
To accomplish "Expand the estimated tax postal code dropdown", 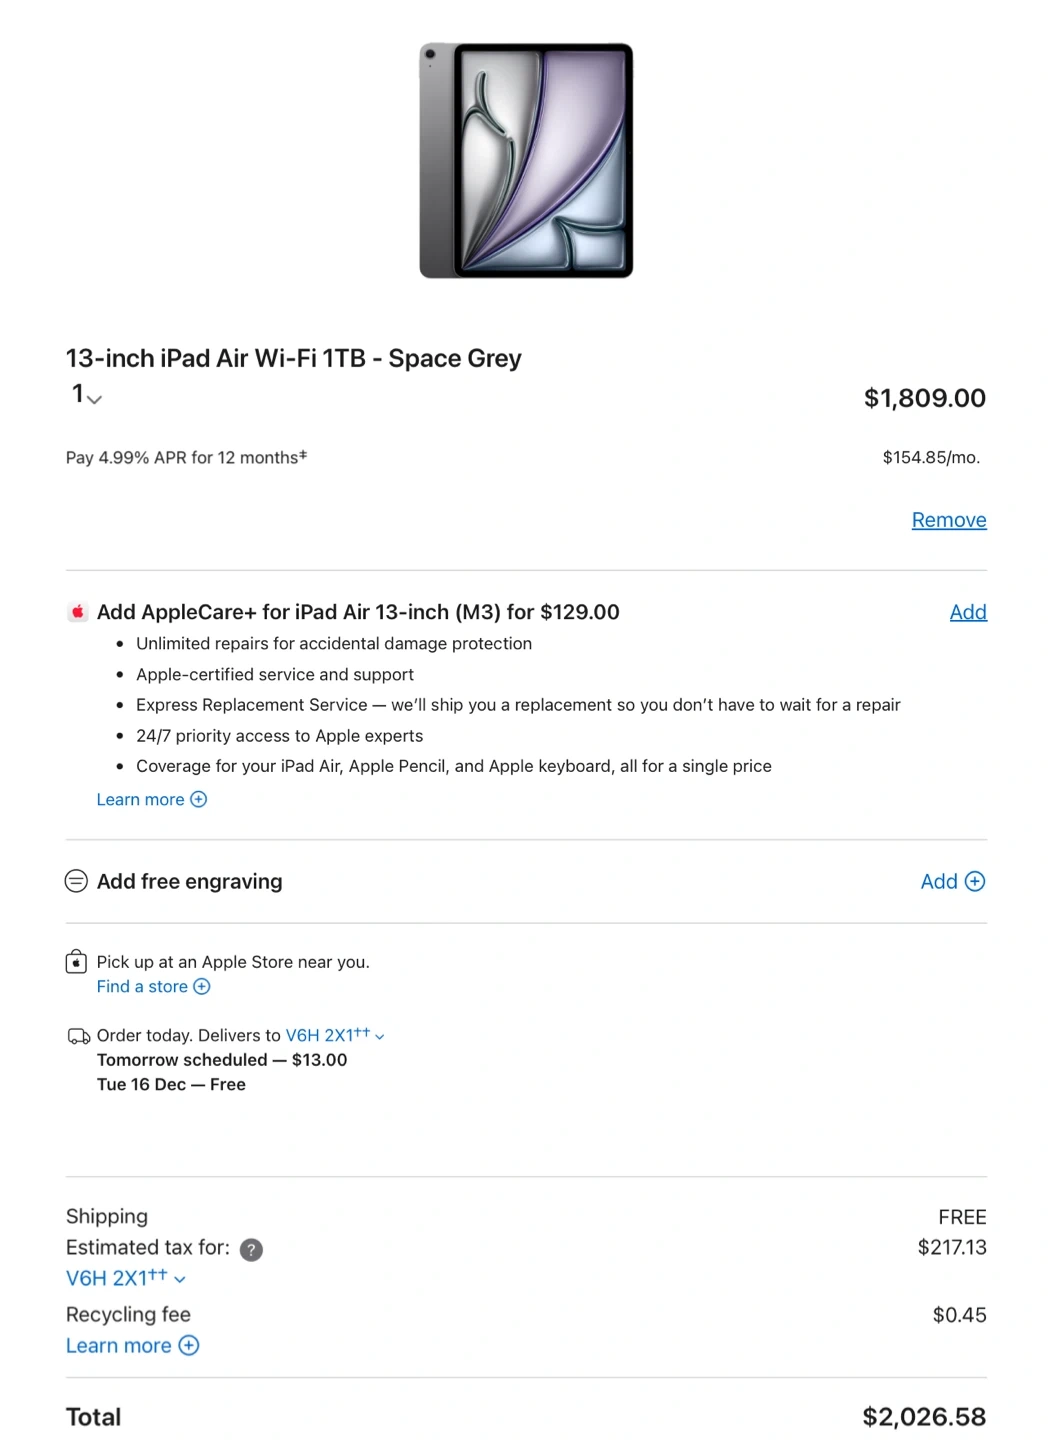I will [126, 1278].
